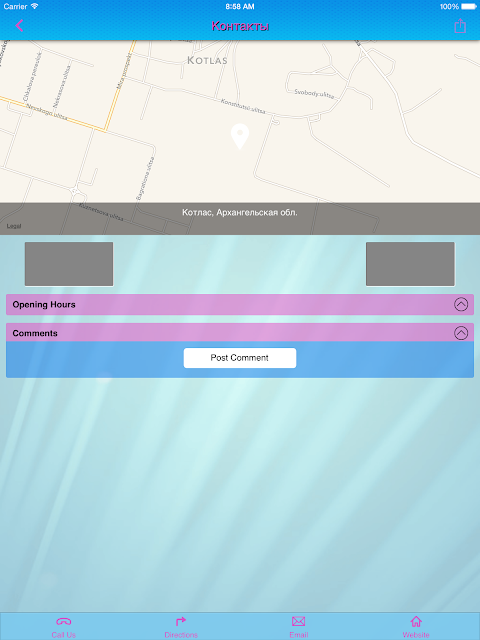Tap the Directions arrow icon

click(181, 621)
